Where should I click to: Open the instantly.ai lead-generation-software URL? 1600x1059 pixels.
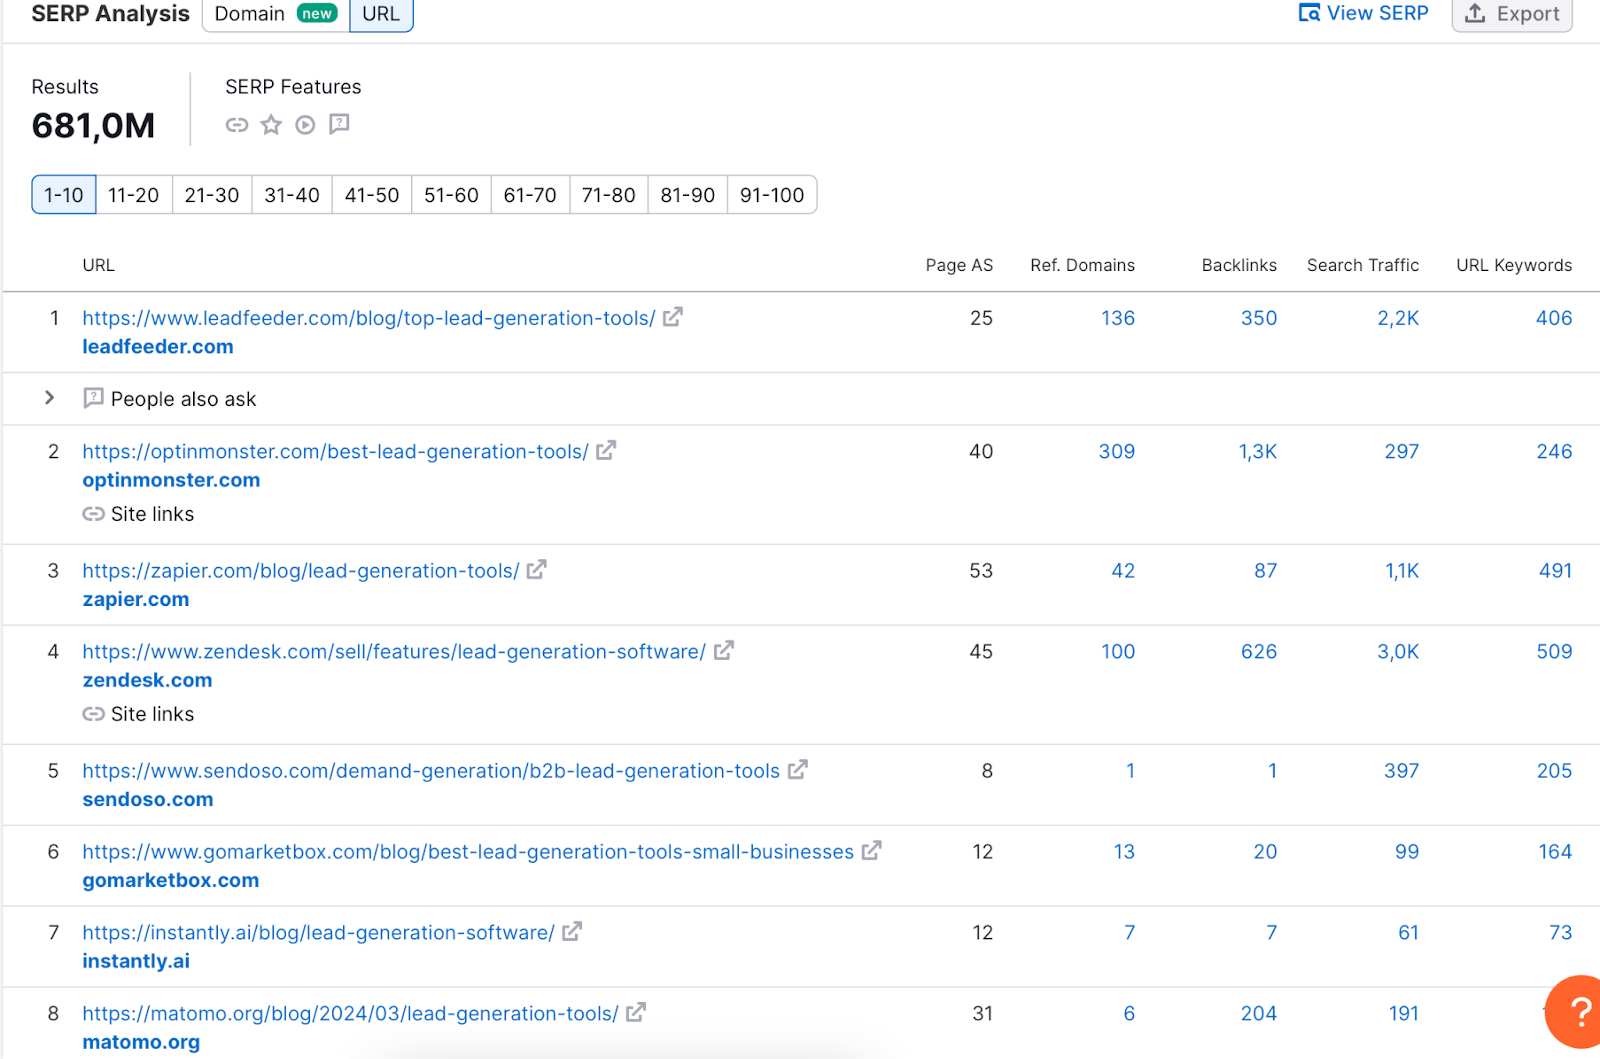point(318,933)
